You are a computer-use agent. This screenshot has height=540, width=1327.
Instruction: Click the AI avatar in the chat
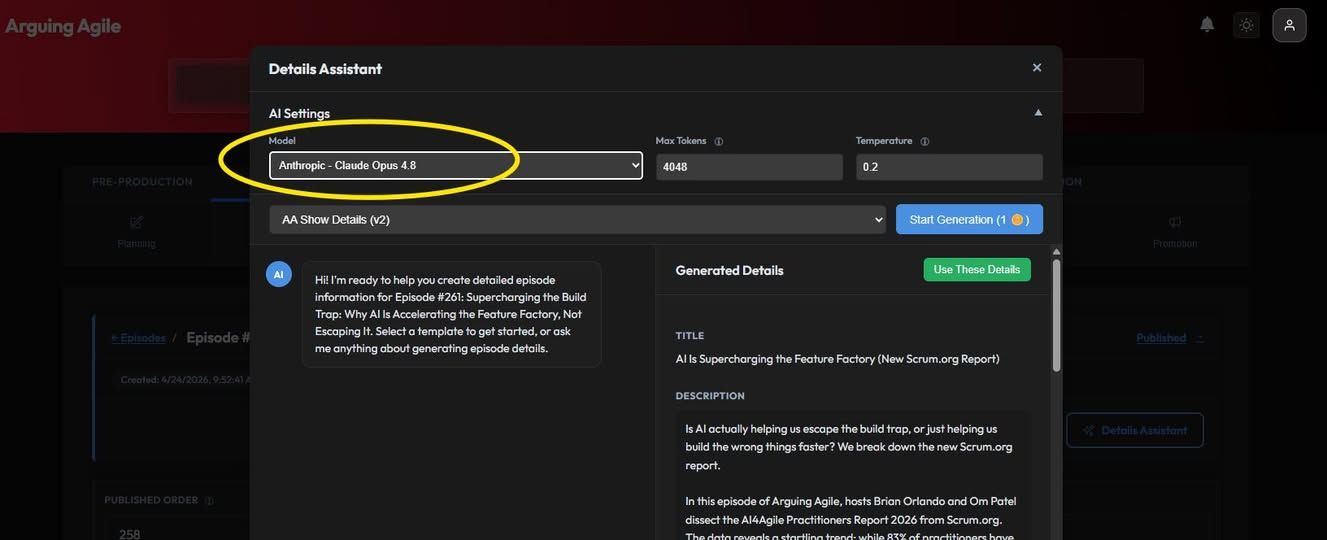click(x=279, y=274)
